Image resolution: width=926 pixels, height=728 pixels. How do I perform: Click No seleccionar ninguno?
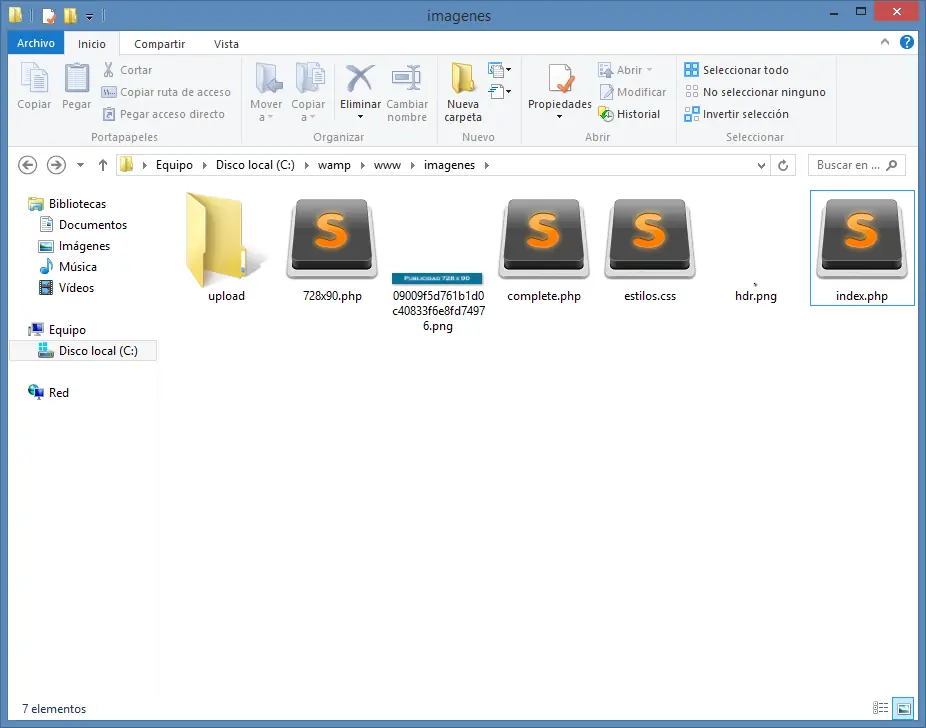[755, 92]
